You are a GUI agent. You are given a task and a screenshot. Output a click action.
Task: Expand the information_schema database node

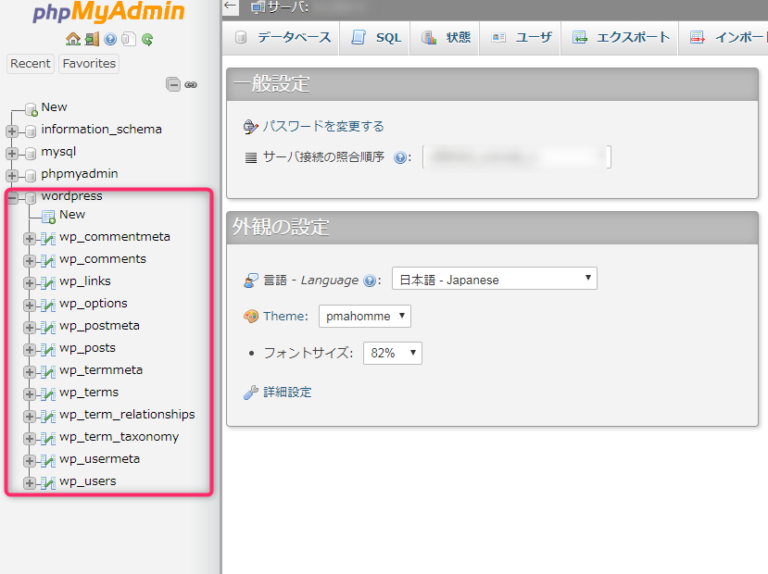pyautogui.click(x=12, y=130)
